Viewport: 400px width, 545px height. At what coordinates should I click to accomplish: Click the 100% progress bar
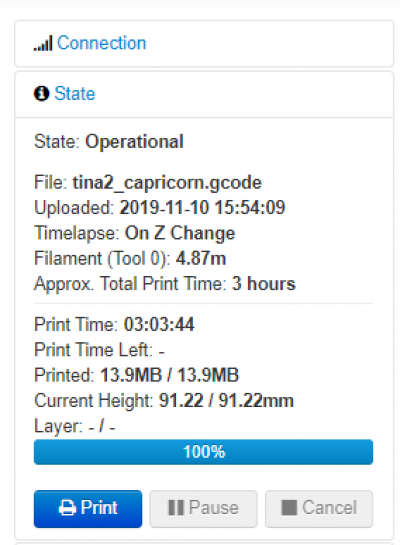click(203, 452)
